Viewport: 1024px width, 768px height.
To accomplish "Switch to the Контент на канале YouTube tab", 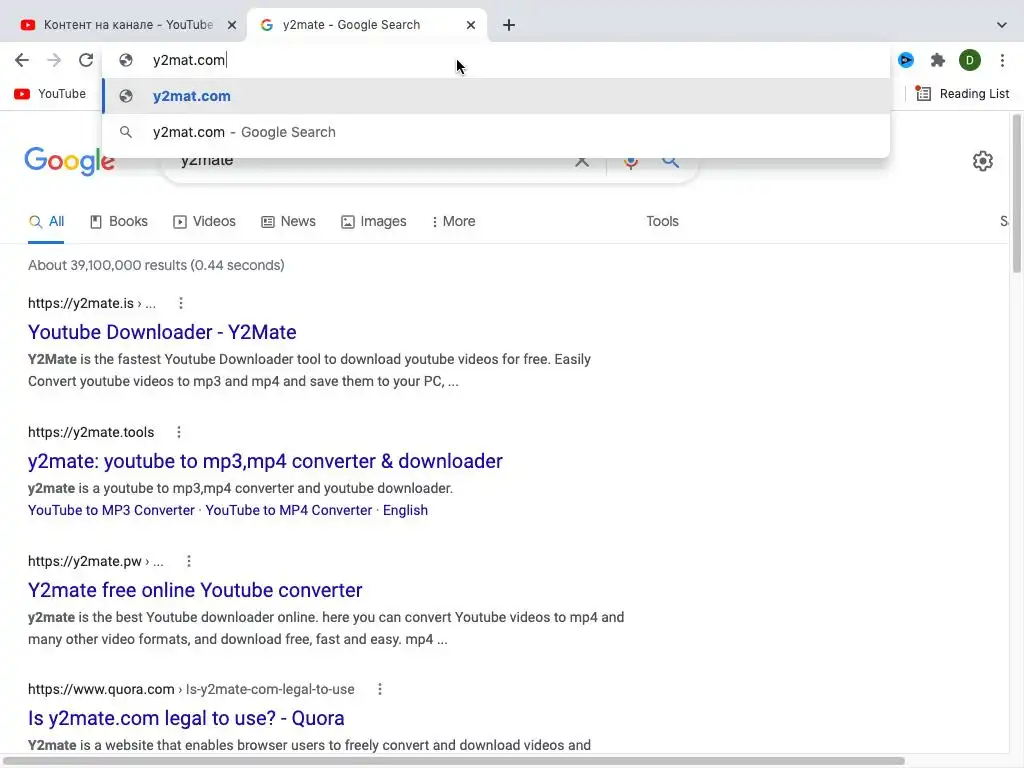I will pyautogui.click(x=128, y=25).
